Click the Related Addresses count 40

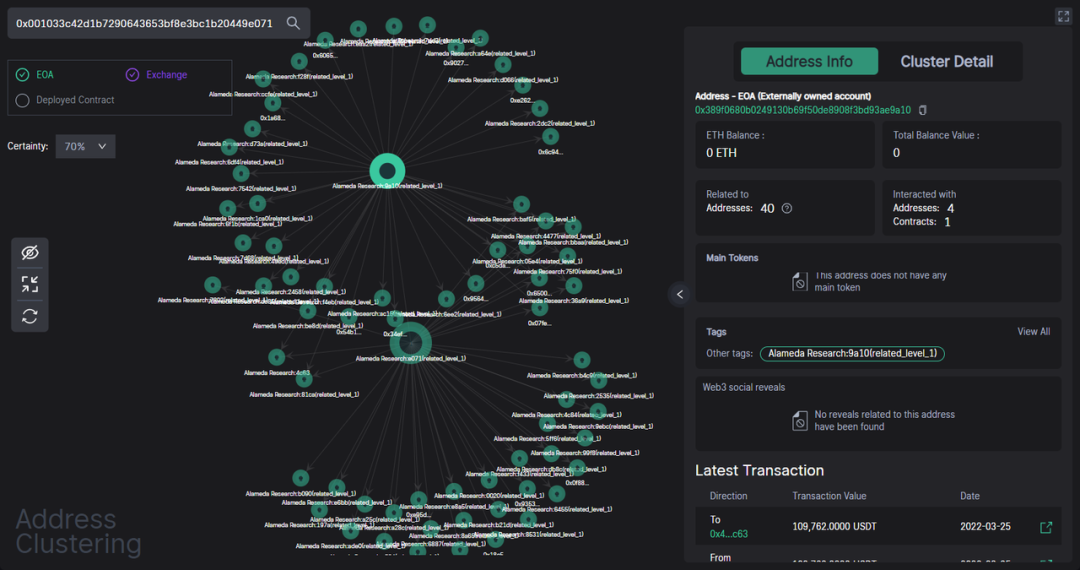(767, 208)
